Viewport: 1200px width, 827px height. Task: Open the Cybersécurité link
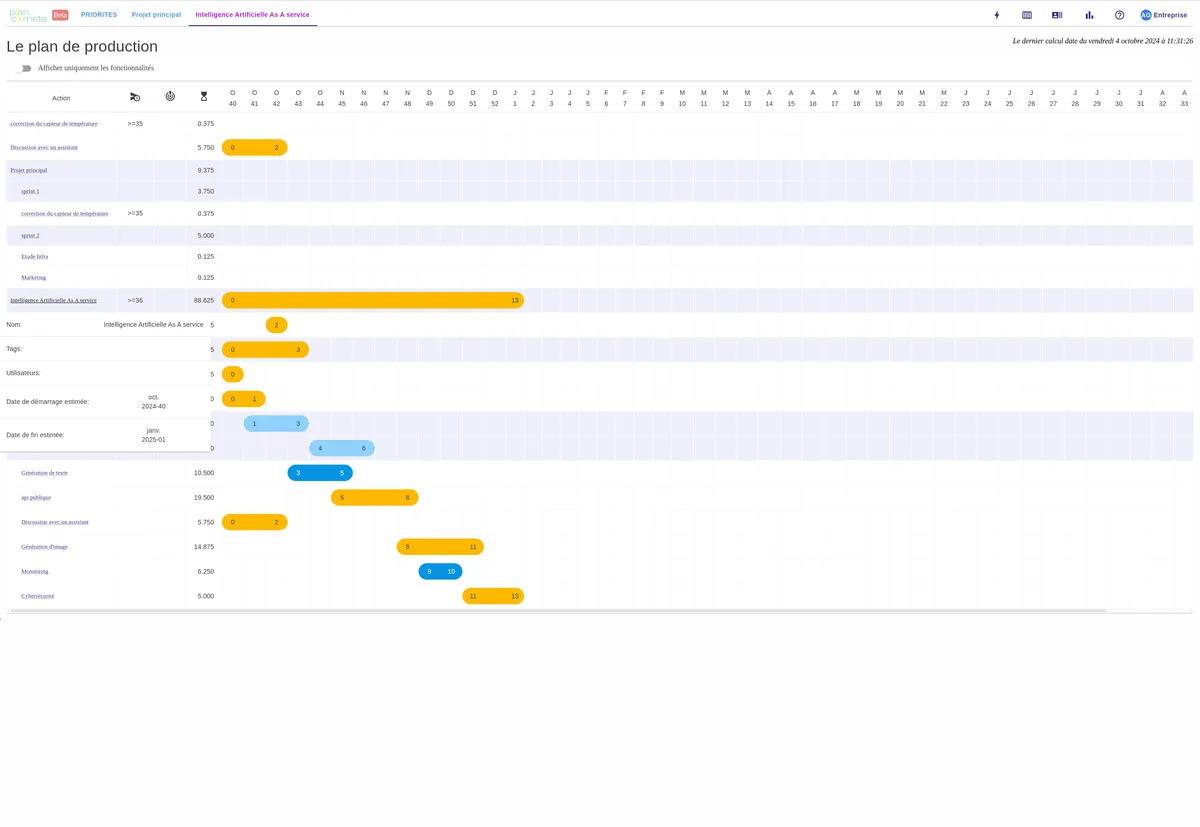(37, 596)
